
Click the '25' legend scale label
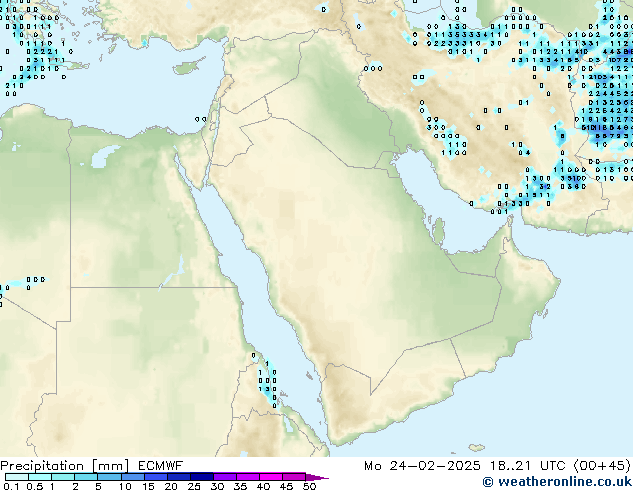tap(194, 486)
